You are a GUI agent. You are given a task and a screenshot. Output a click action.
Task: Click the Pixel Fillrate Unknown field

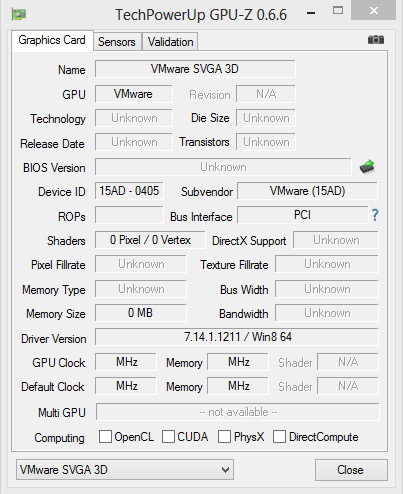(141, 264)
